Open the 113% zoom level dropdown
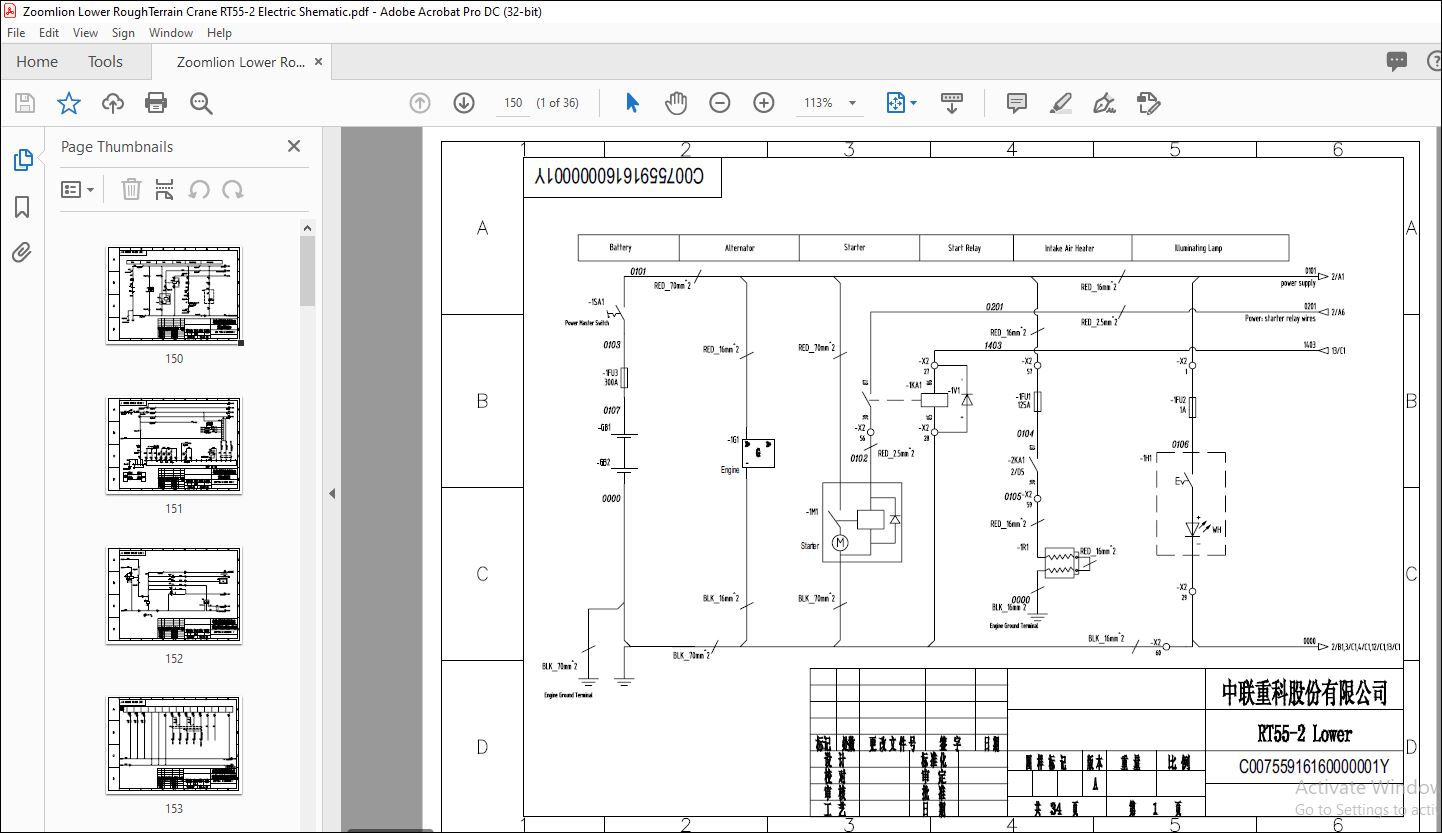This screenshot has width=1442, height=833. [x=852, y=103]
